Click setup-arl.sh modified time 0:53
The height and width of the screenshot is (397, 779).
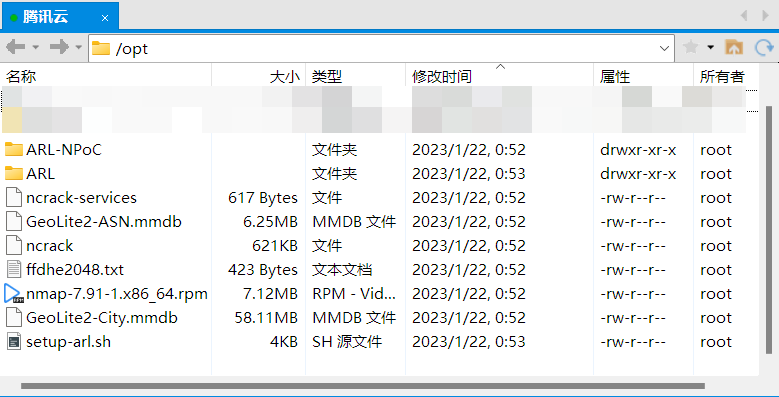pos(468,342)
